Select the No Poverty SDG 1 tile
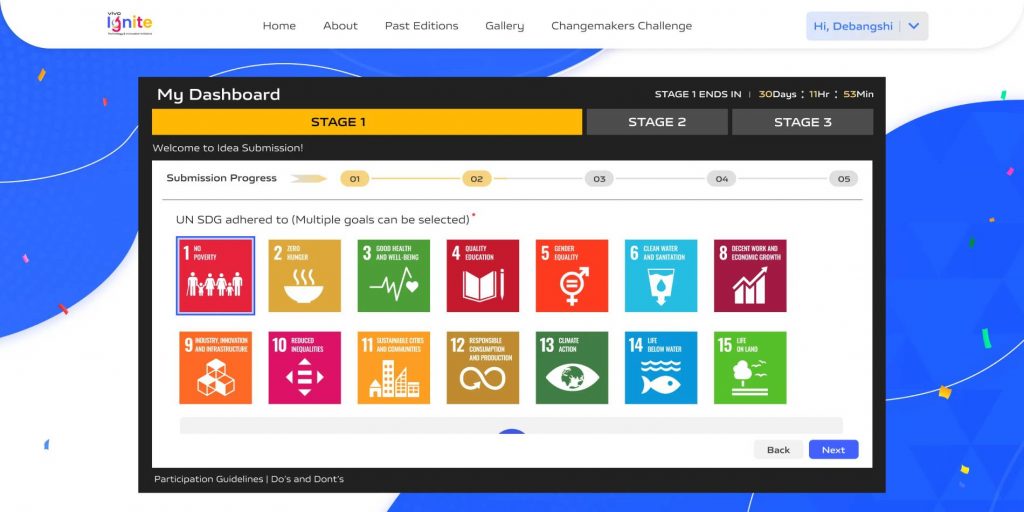 pyautogui.click(x=216, y=276)
